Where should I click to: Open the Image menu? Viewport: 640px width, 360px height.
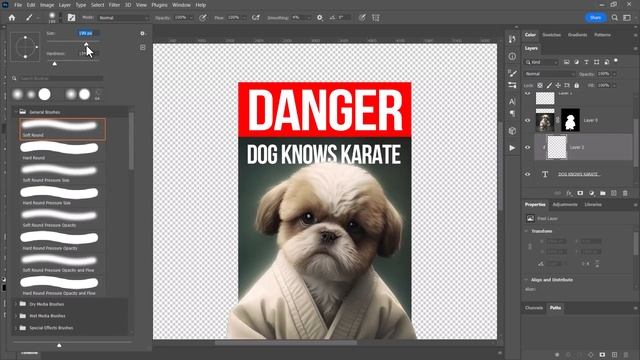tap(47, 5)
